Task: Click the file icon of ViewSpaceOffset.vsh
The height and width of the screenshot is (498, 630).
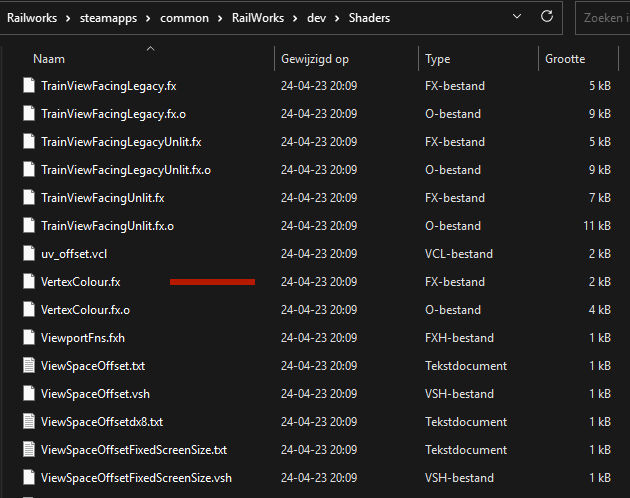Action: (29, 394)
